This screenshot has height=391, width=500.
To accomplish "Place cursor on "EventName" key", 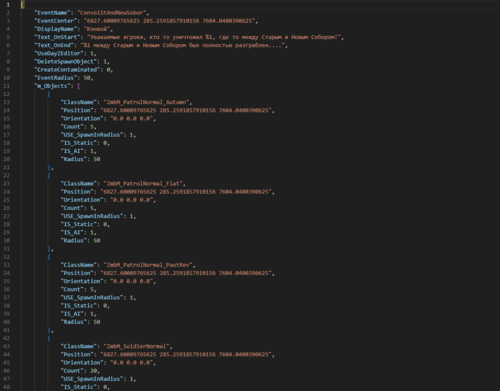I will click(52, 13).
